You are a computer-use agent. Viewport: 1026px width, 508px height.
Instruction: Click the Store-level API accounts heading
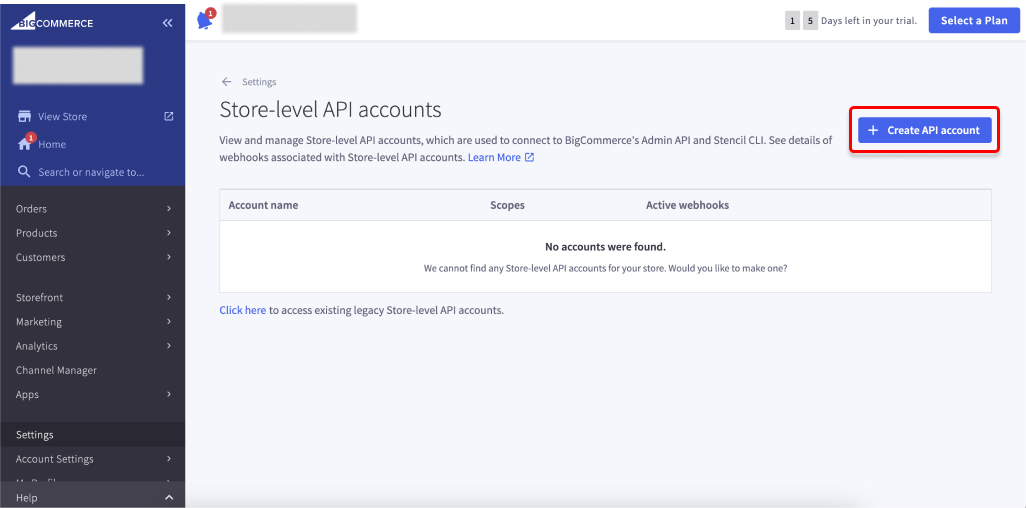coord(330,109)
